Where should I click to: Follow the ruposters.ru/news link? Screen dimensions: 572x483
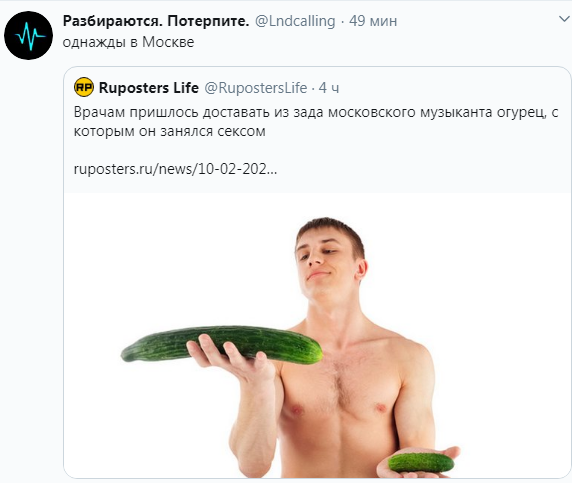(175, 169)
